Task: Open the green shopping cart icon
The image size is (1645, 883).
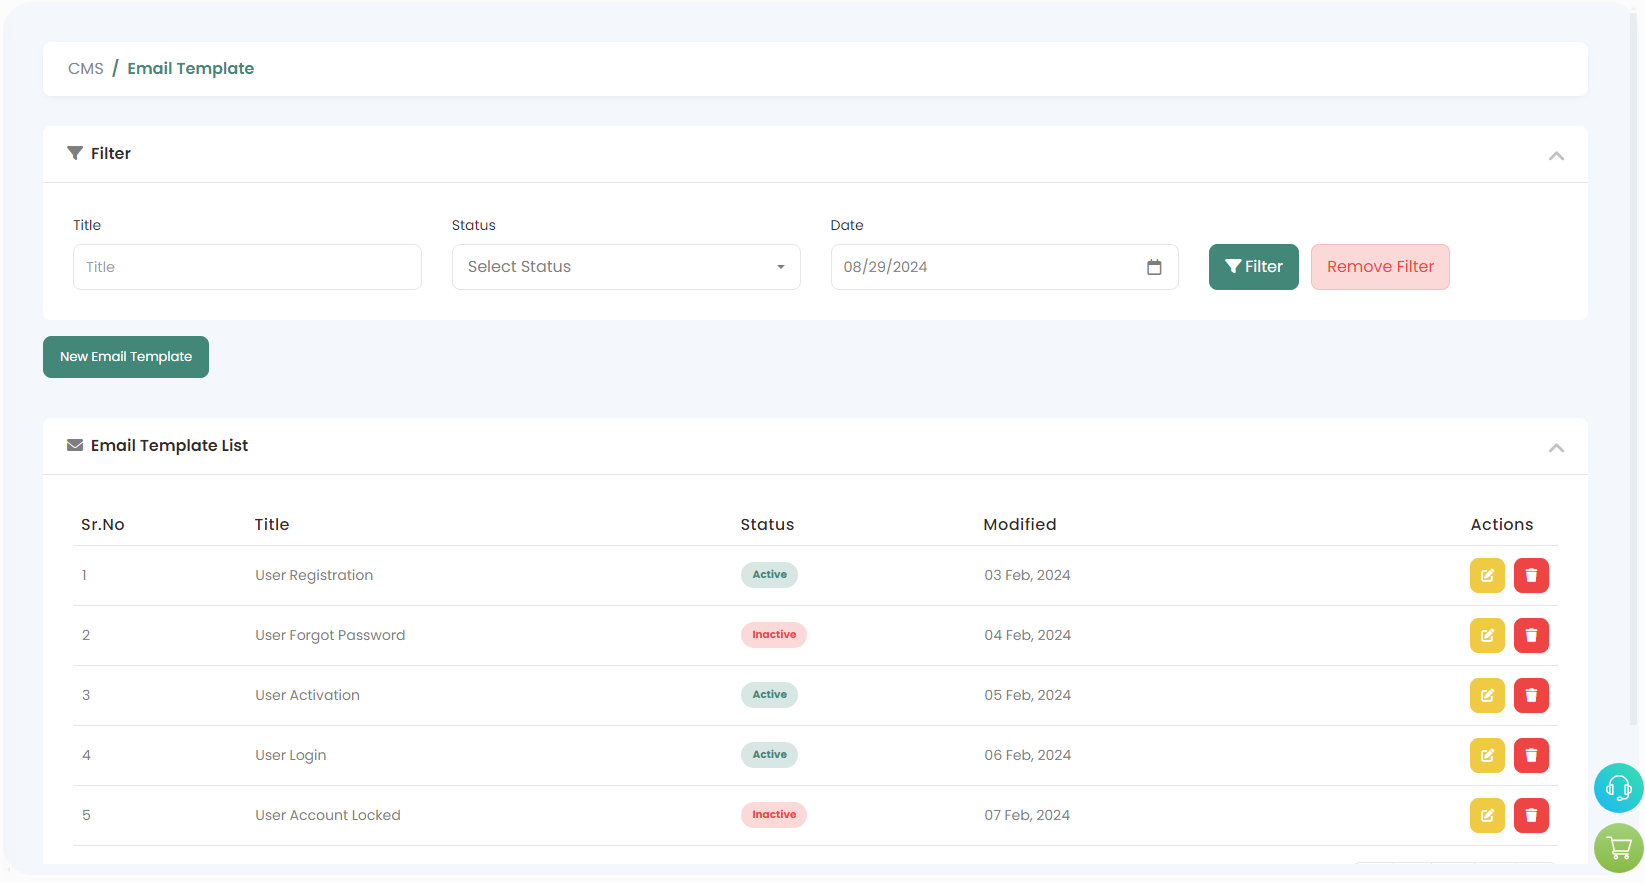Action: point(1618,848)
